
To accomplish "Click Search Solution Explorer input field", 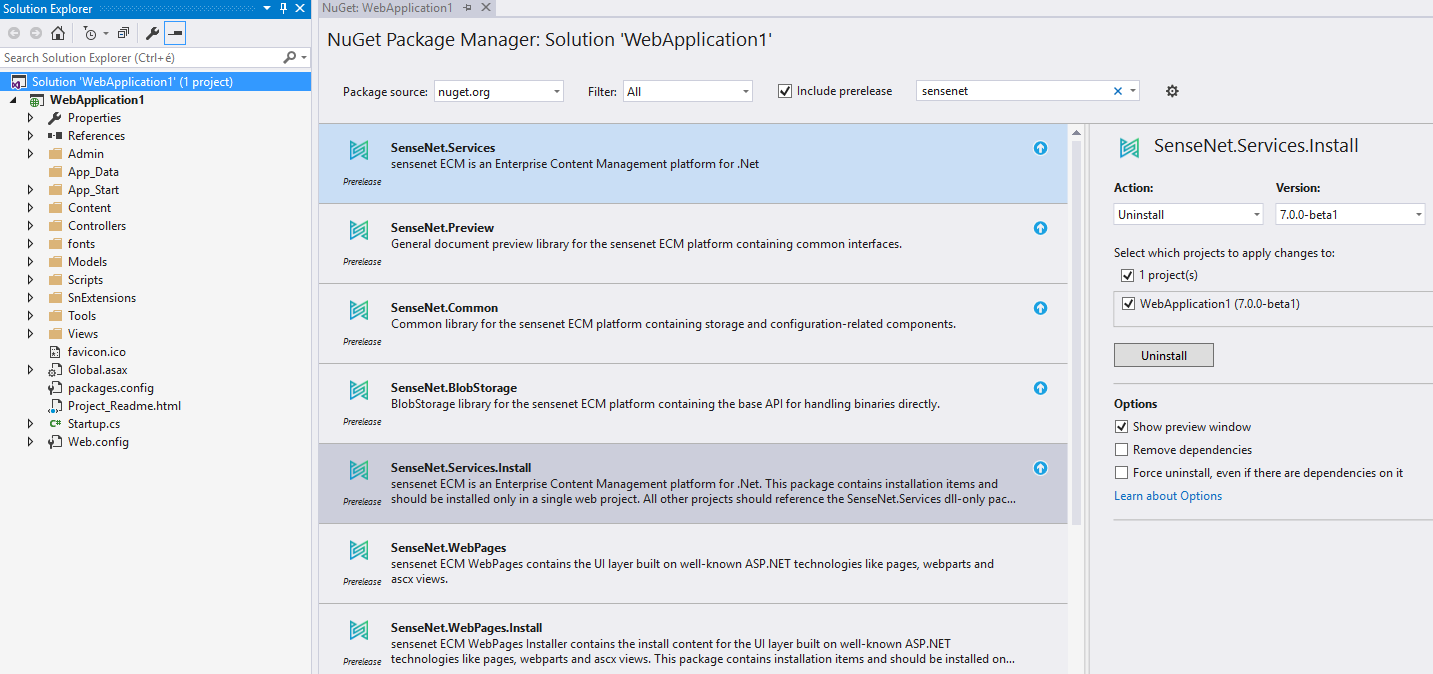I will click(140, 58).
